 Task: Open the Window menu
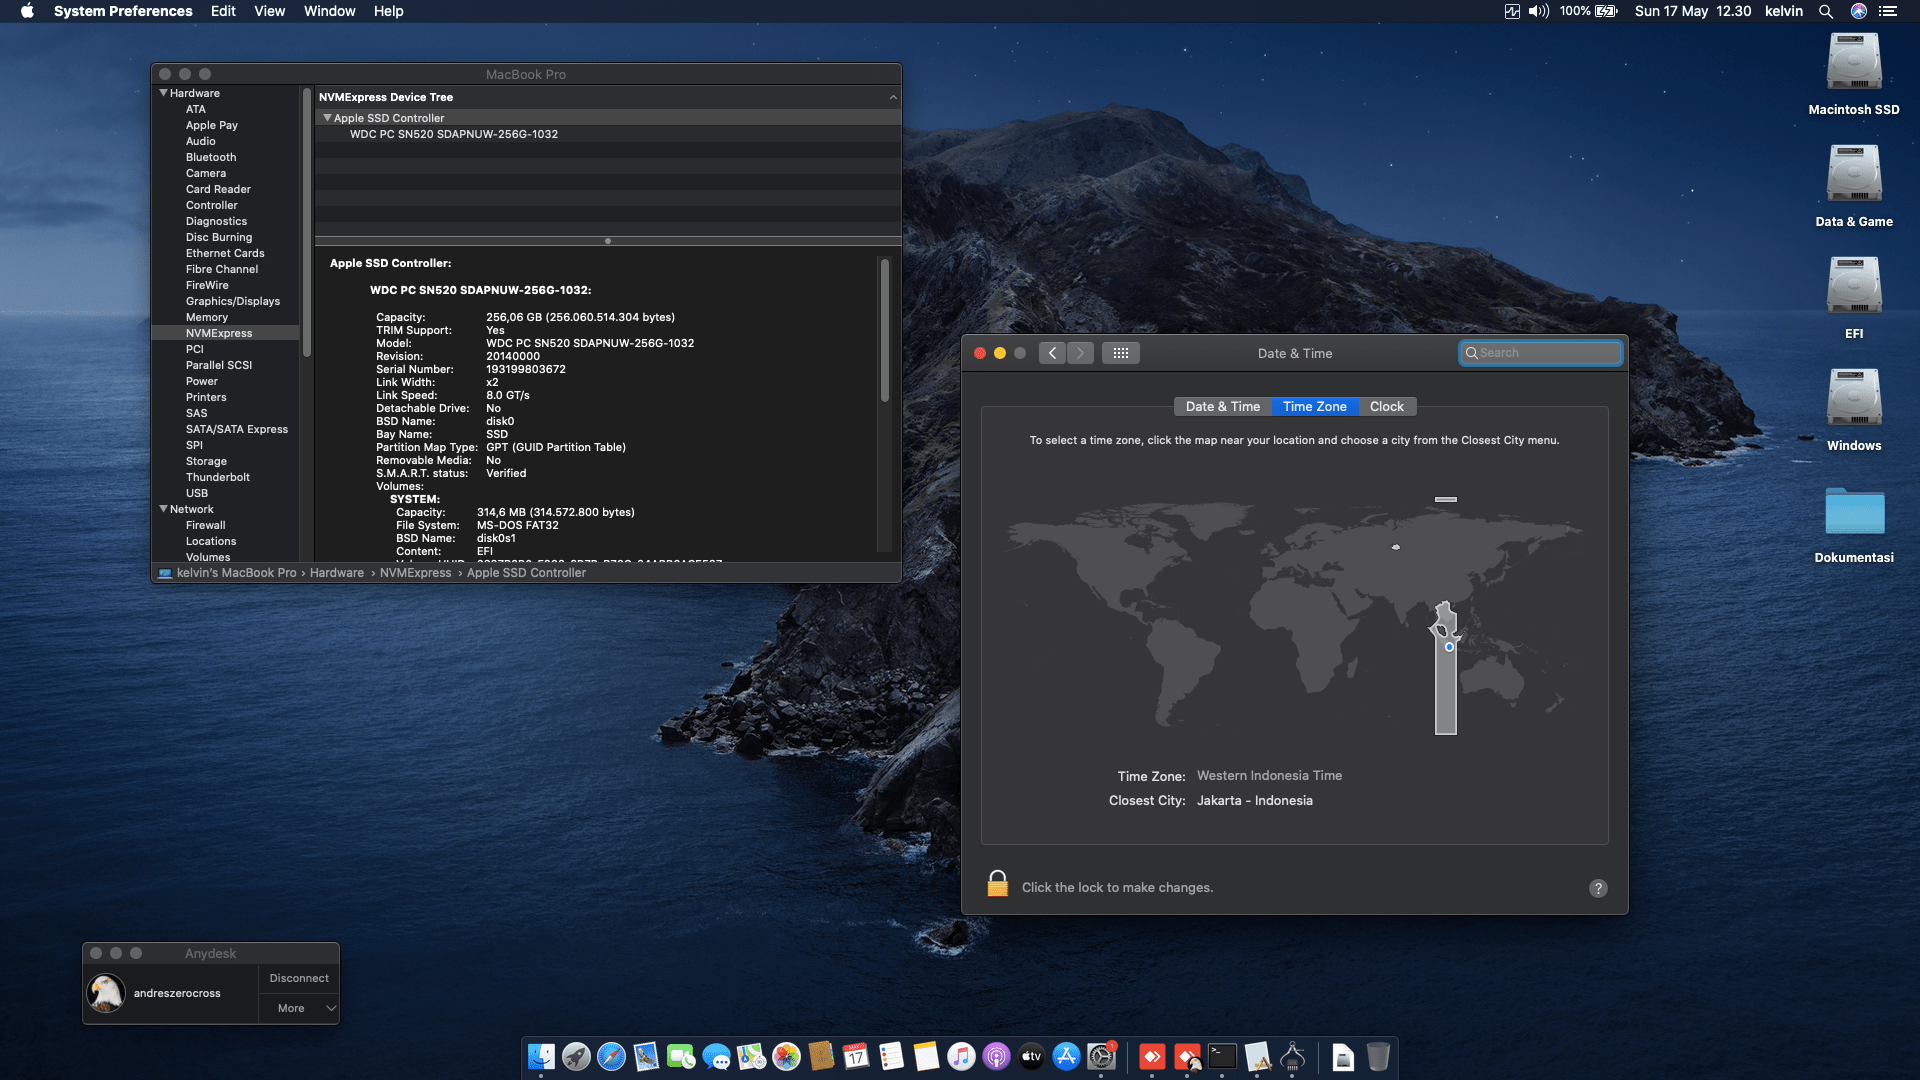tap(329, 11)
